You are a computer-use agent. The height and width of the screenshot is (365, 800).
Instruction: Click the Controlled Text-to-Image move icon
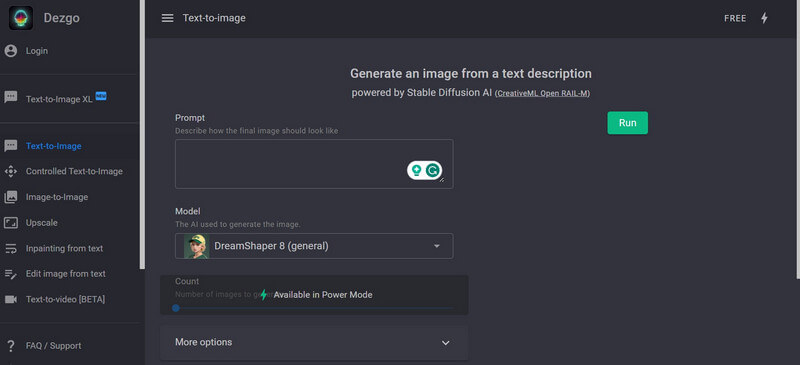click(11, 172)
